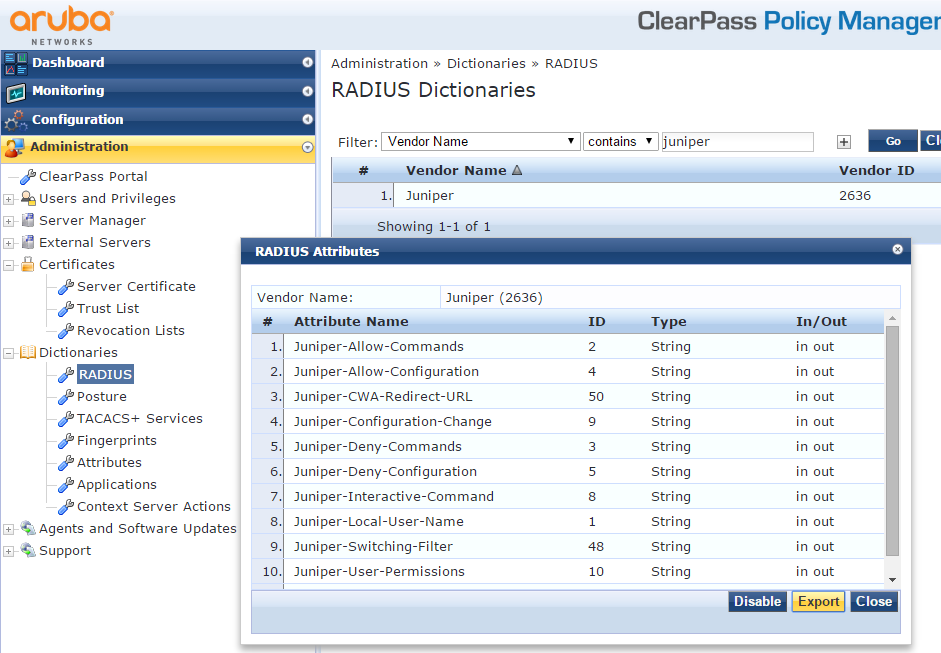Click the Dictionaries book icon
Viewport: 941px width, 653px height.
click(28, 352)
